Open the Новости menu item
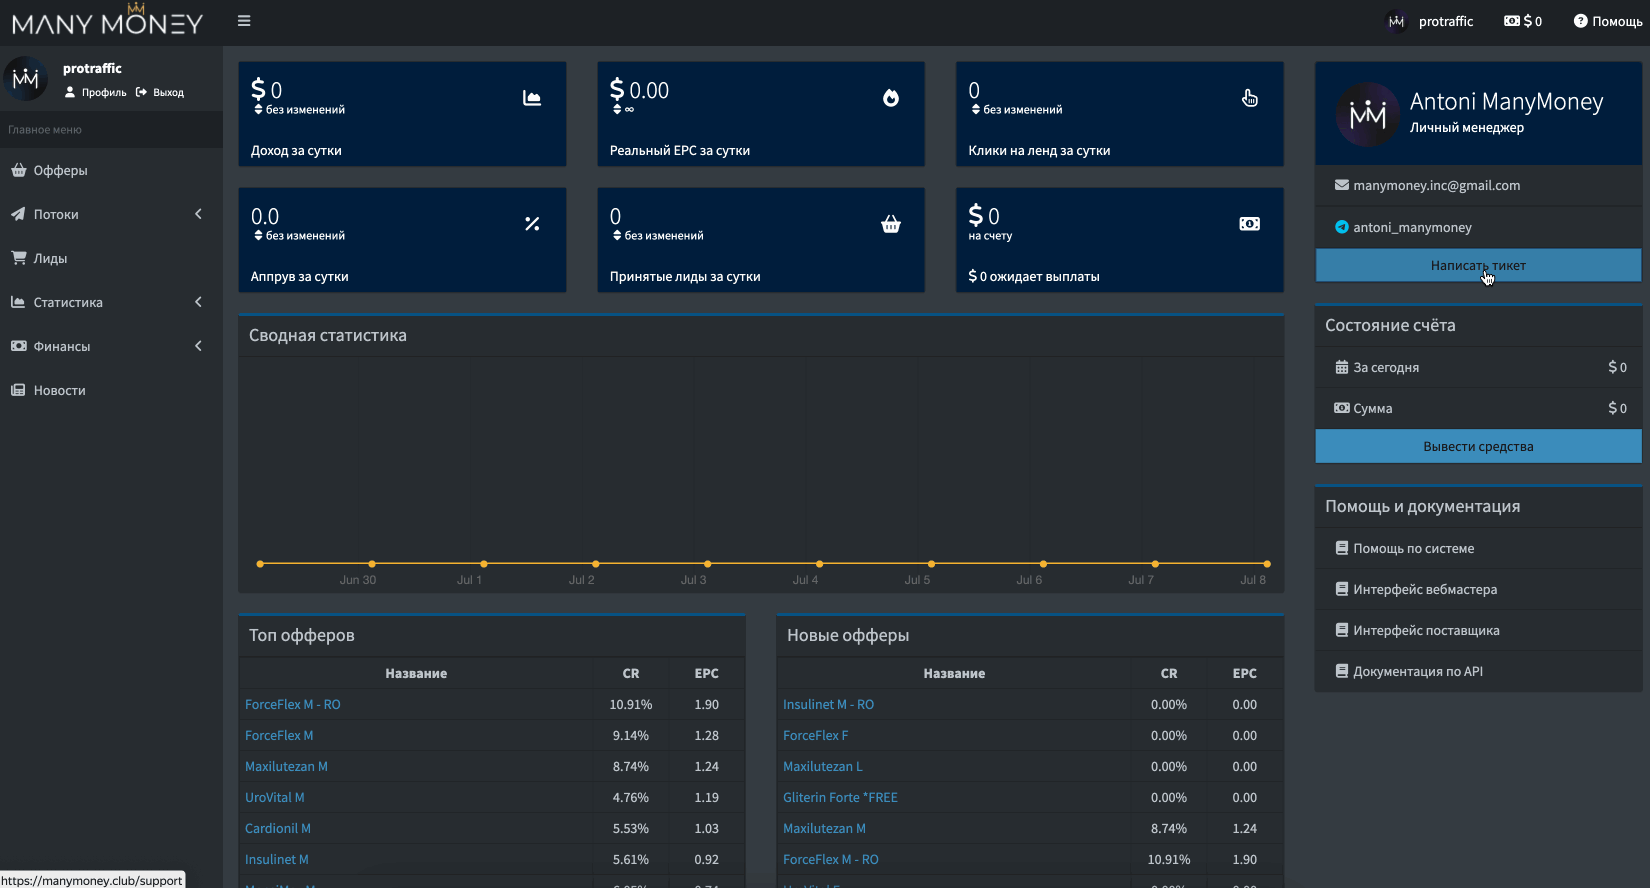The image size is (1650, 888). [111, 390]
